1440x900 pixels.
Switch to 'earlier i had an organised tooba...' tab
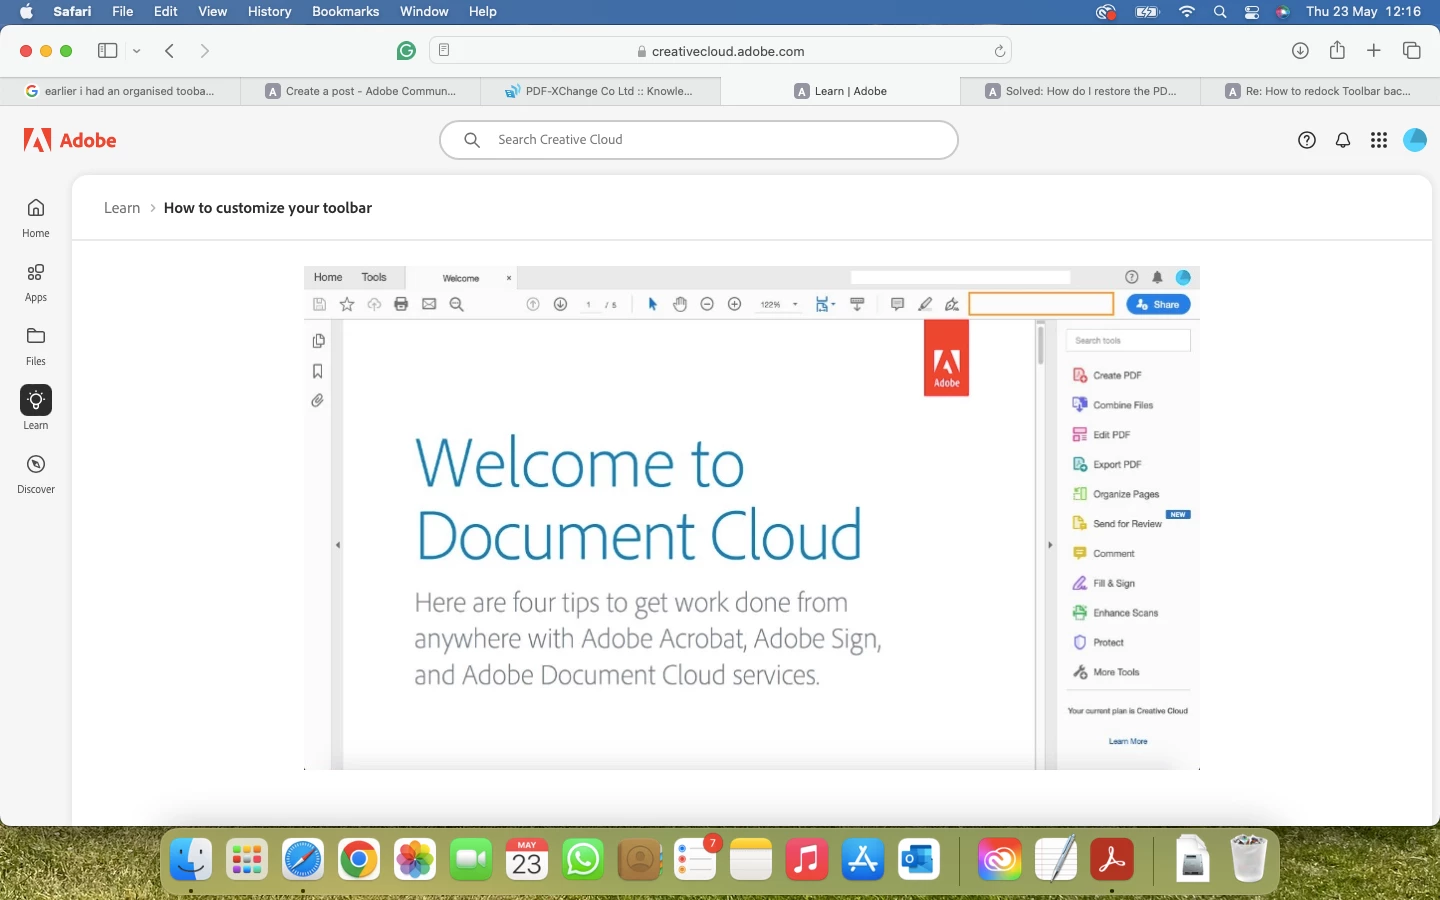tap(120, 91)
